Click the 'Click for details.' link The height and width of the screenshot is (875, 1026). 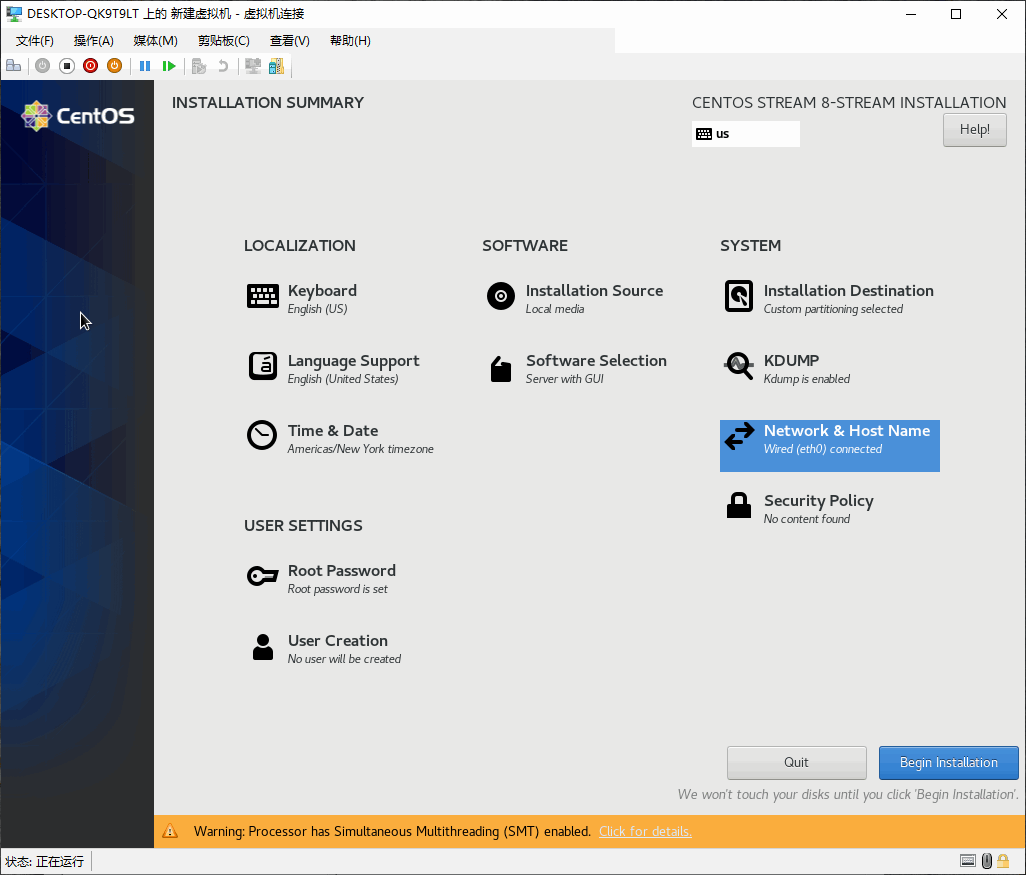coord(645,831)
